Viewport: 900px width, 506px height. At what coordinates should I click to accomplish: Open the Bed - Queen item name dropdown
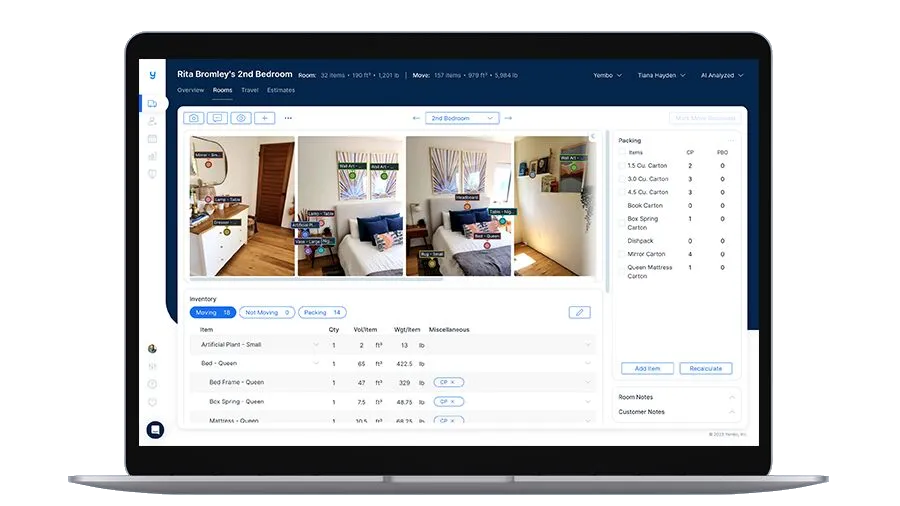coord(316,363)
